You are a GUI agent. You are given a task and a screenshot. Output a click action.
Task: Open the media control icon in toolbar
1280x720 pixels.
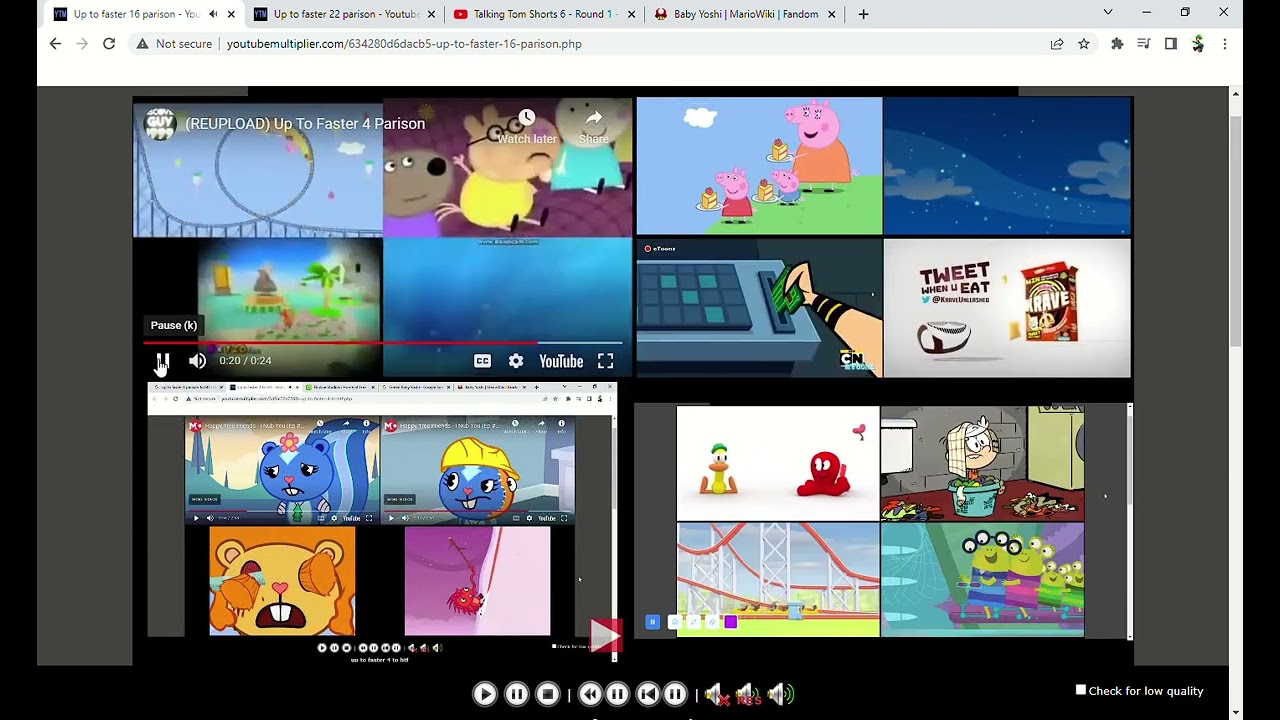1144,44
